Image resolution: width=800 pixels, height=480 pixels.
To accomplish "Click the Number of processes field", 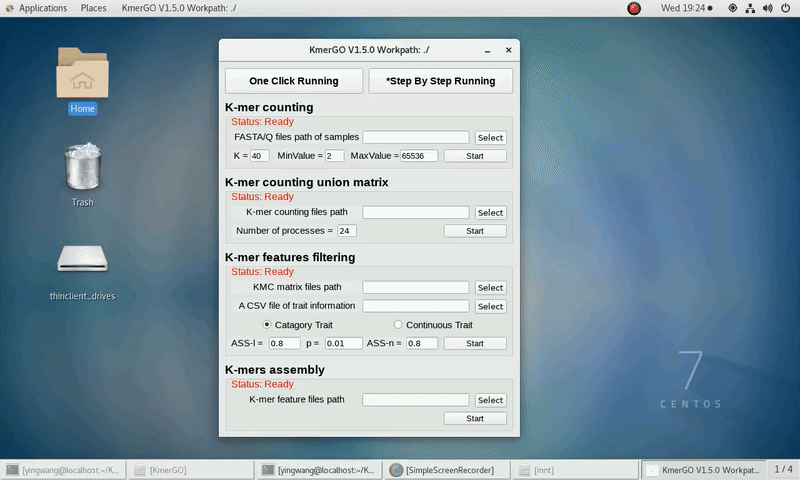I will pyautogui.click(x=347, y=231).
